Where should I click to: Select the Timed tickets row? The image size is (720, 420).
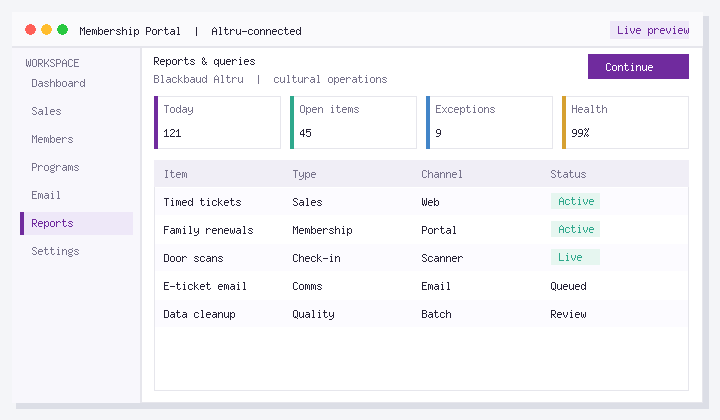(x=421, y=202)
